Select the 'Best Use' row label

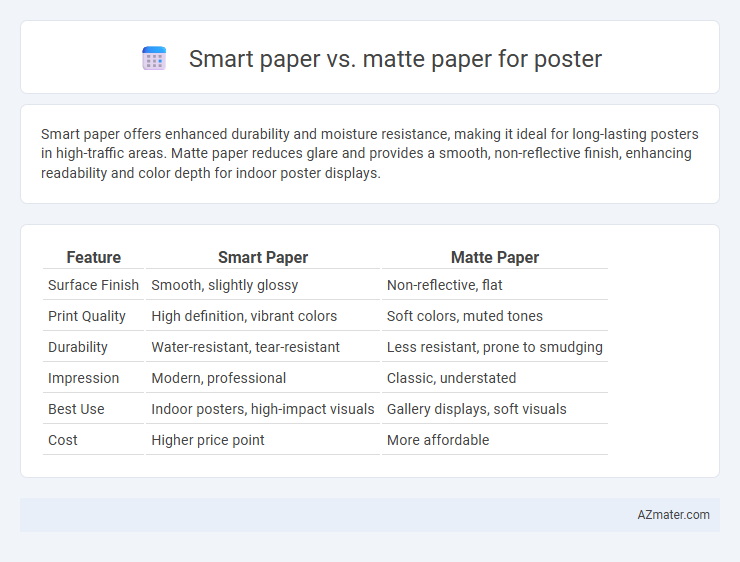click(76, 409)
